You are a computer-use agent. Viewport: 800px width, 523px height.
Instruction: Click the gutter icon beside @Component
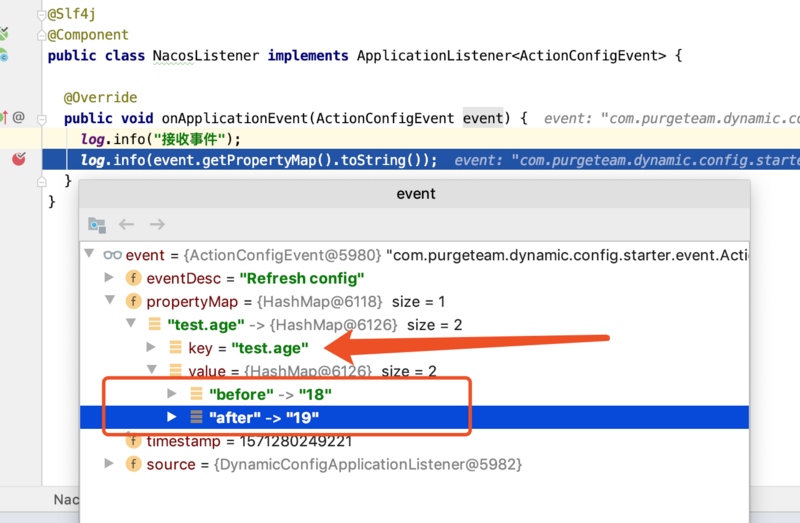tap(4, 34)
